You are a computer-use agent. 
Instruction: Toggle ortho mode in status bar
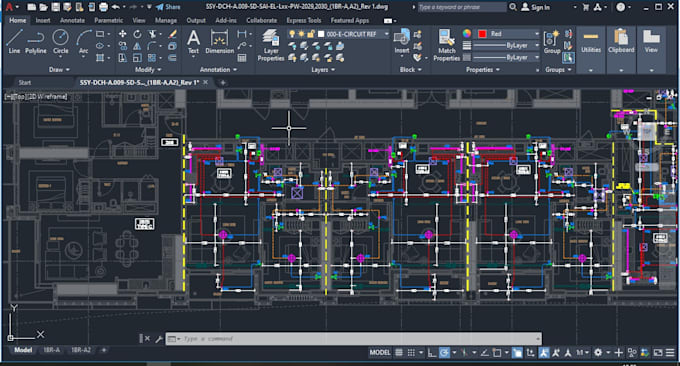(x=432, y=353)
